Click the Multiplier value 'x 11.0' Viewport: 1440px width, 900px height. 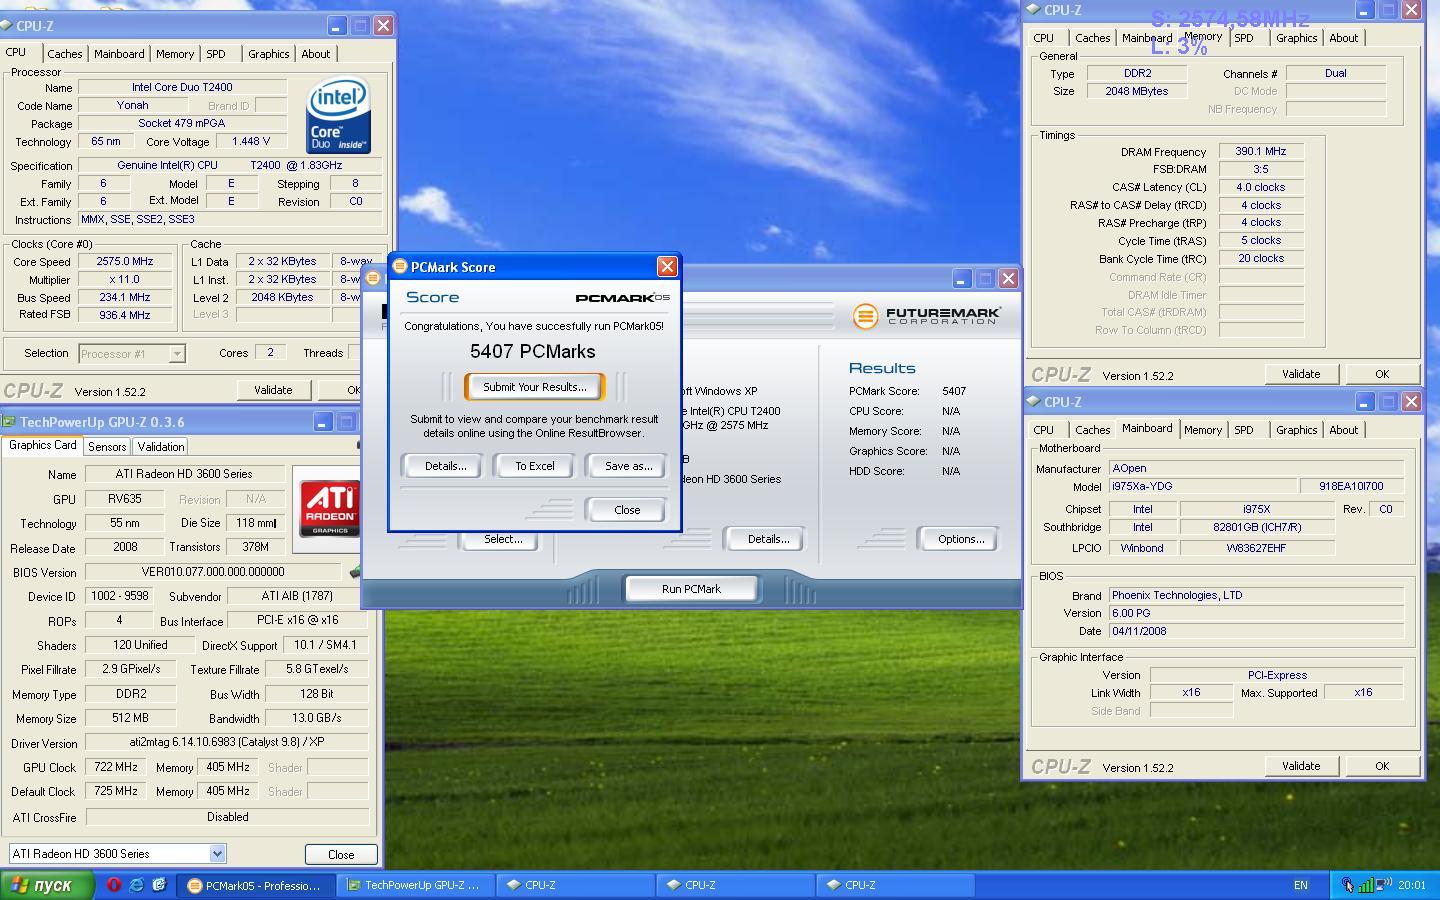[125, 280]
